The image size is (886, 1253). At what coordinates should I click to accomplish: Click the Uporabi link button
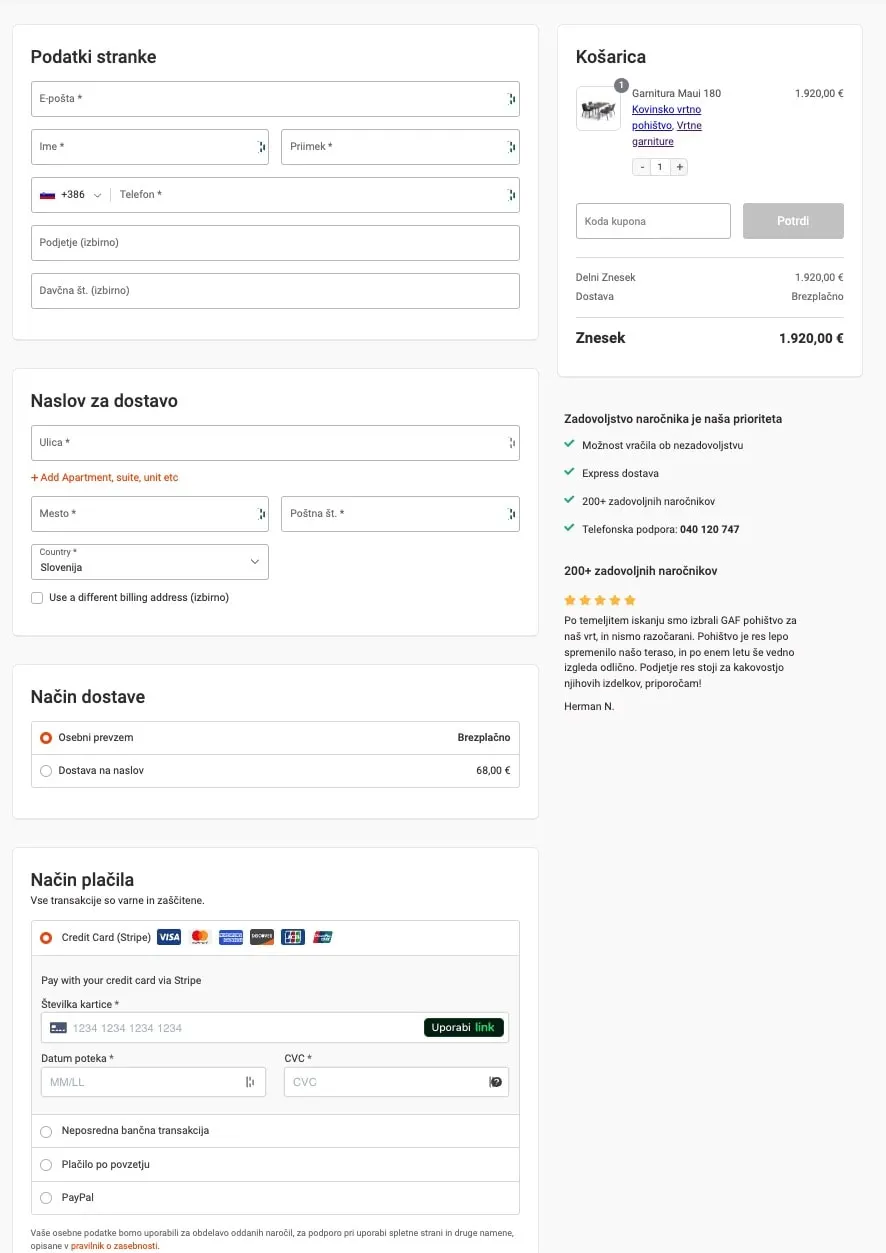tap(464, 1027)
